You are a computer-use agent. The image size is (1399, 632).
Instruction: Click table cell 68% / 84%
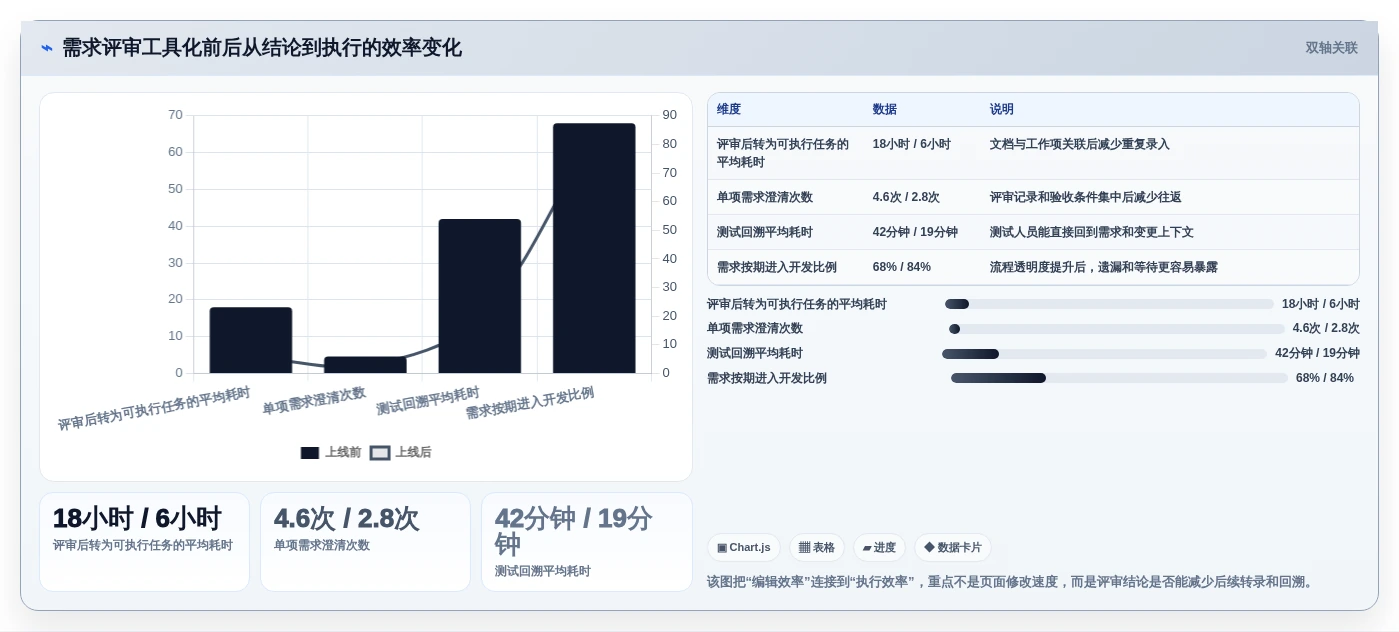pos(902,267)
